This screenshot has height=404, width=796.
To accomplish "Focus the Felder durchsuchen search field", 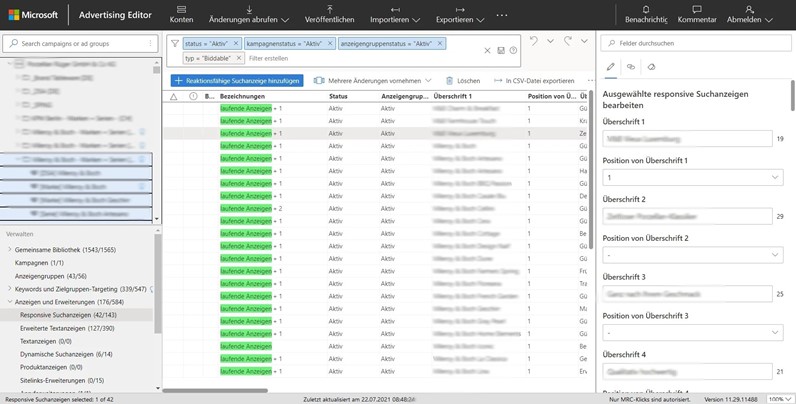I will click(x=696, y=44).
